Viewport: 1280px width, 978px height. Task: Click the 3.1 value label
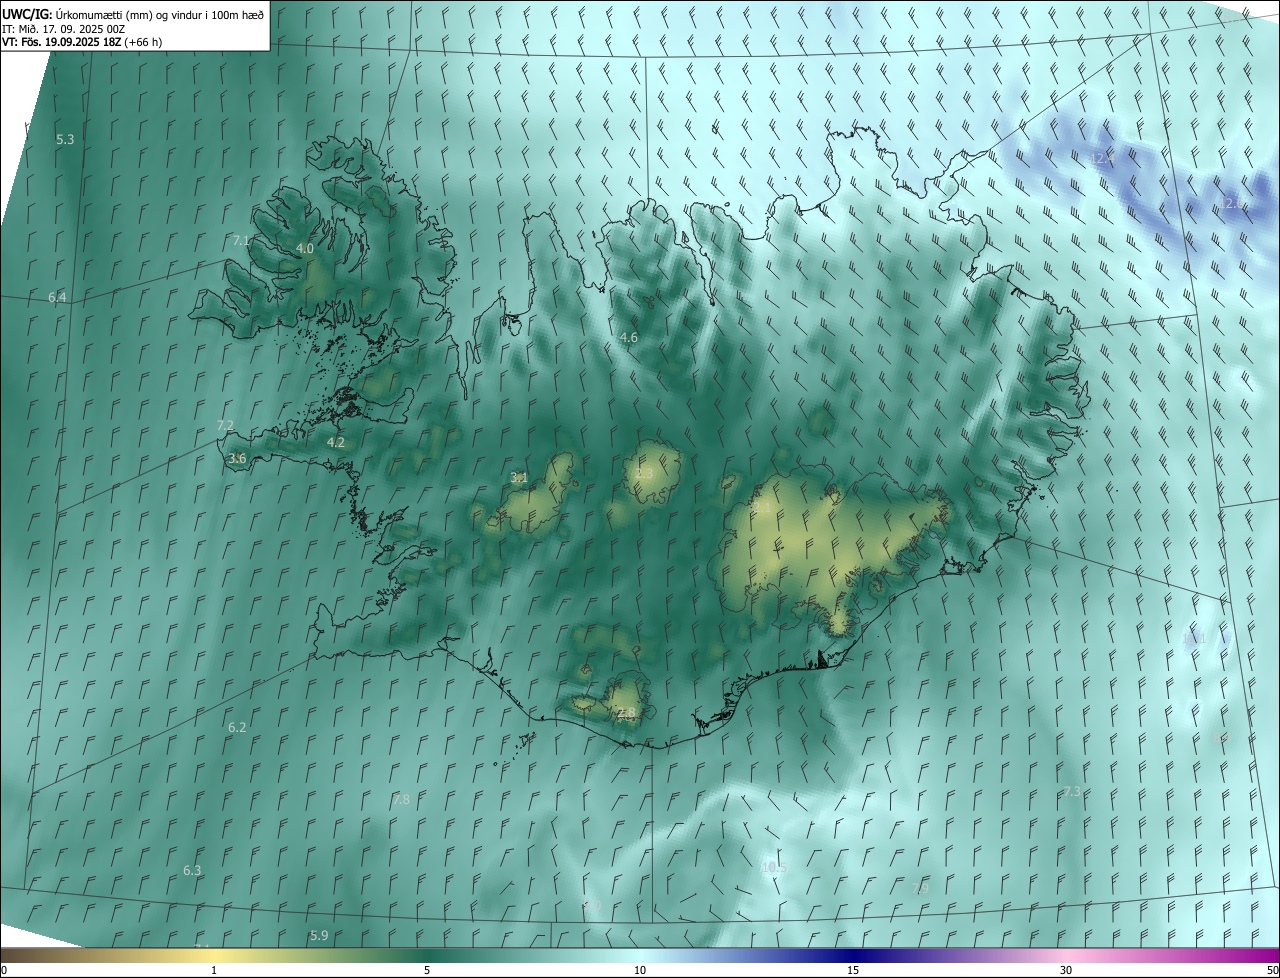[519, 477]
